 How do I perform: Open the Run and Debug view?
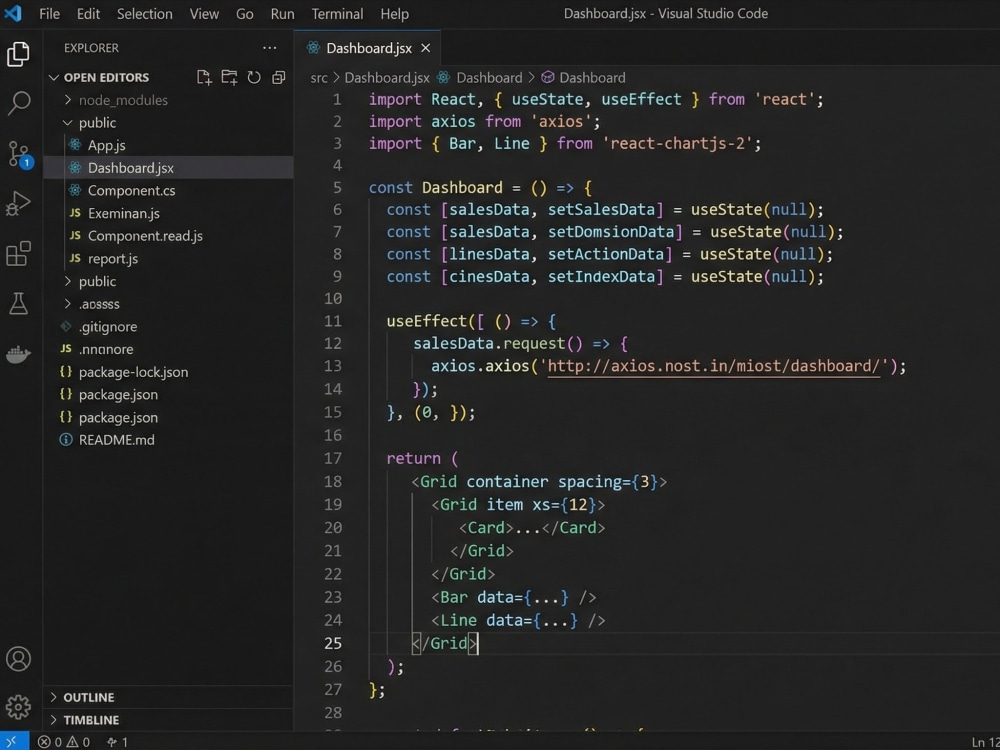click(x=18, y=203)
